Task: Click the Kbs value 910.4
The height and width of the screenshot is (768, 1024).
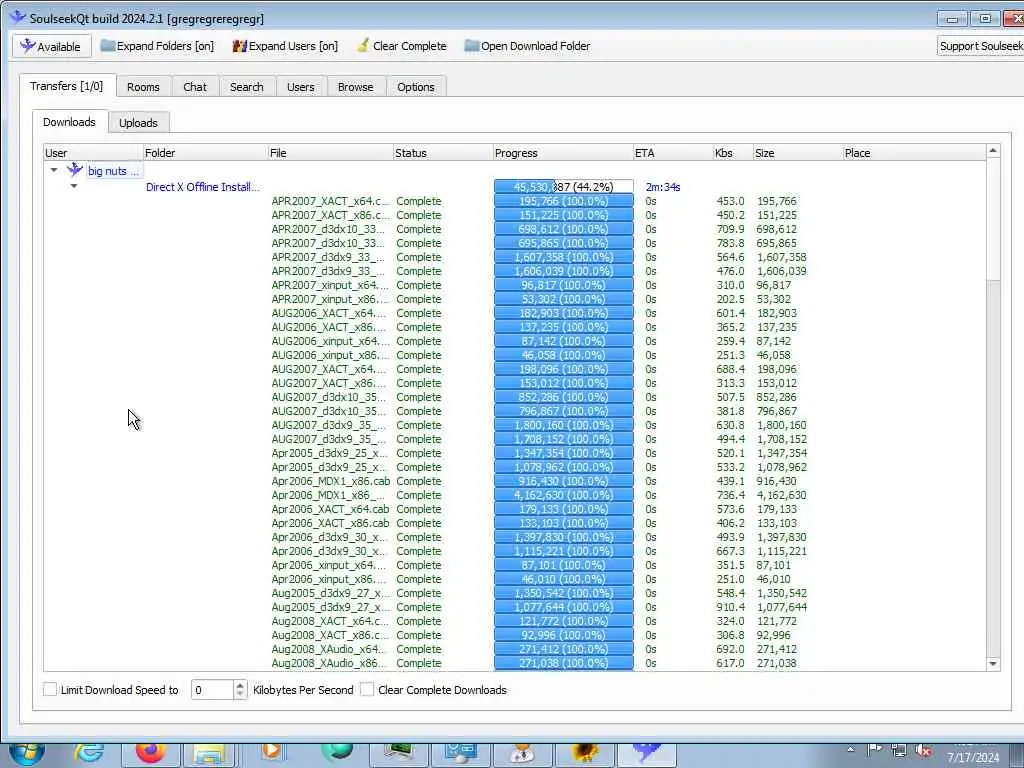Action: coord(730,607)
